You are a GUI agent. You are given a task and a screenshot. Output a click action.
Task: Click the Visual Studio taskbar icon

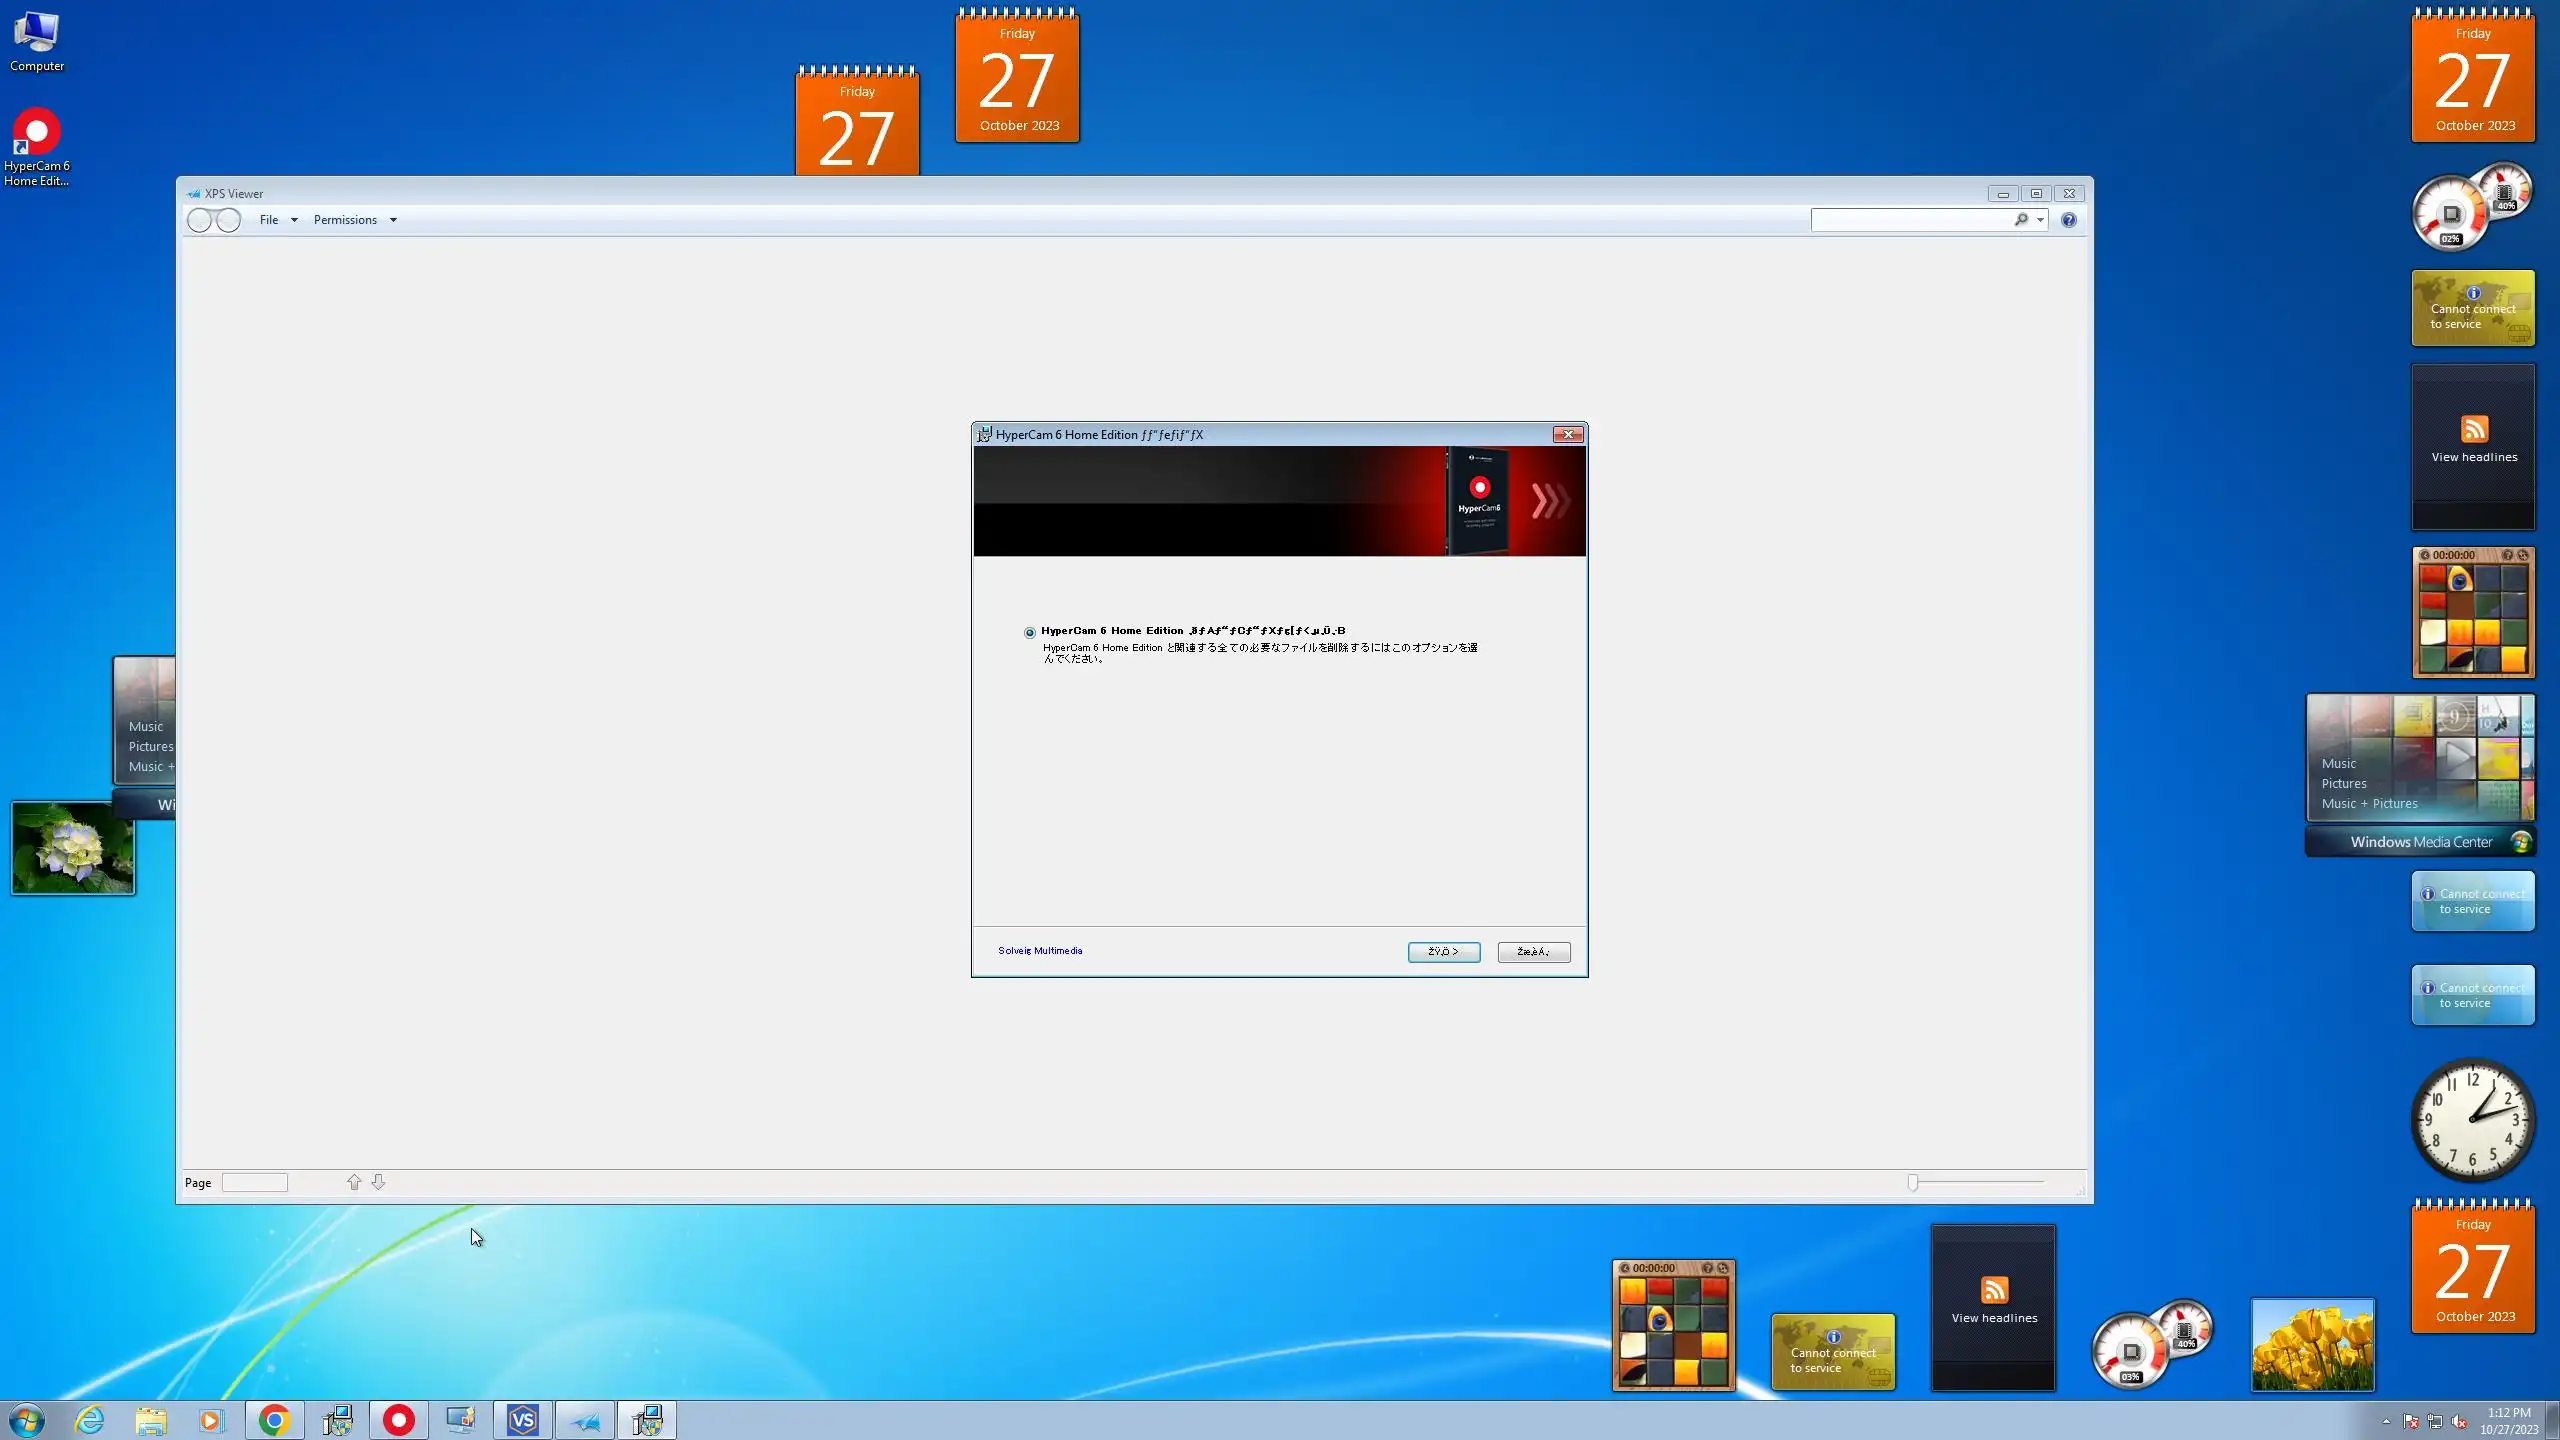(x=523, y=1420)
